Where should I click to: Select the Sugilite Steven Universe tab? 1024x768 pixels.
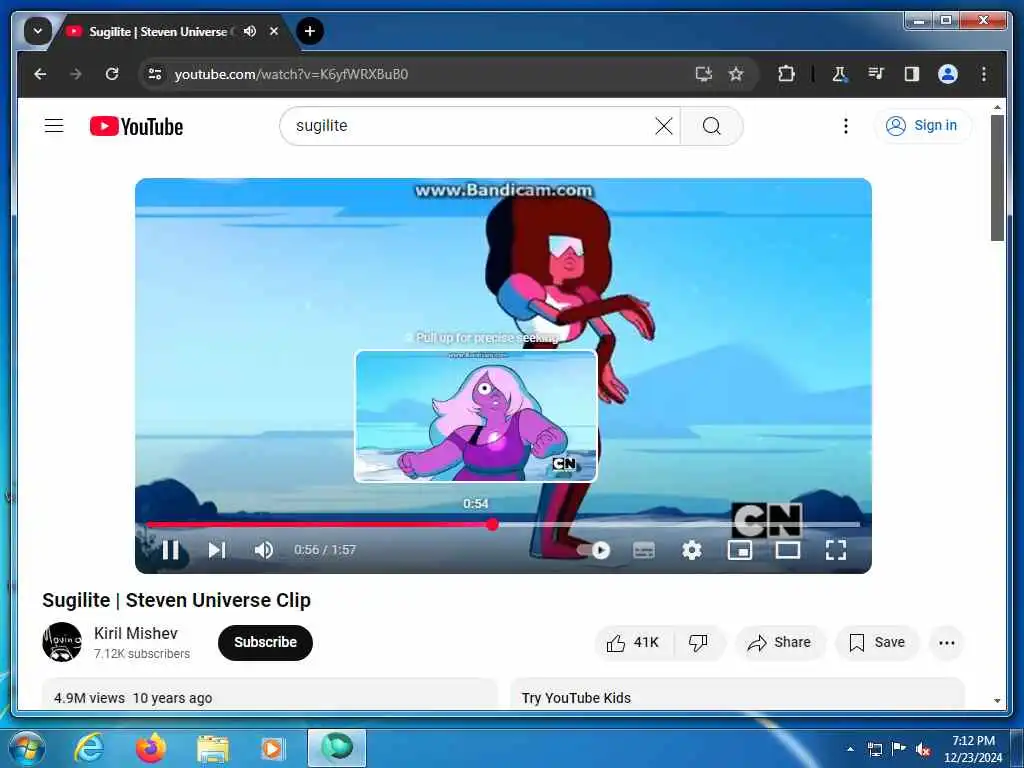157,31
